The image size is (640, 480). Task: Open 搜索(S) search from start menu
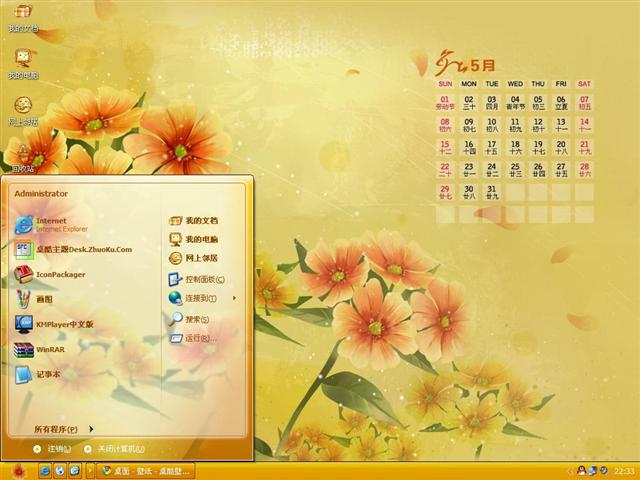tap(189, 319)
